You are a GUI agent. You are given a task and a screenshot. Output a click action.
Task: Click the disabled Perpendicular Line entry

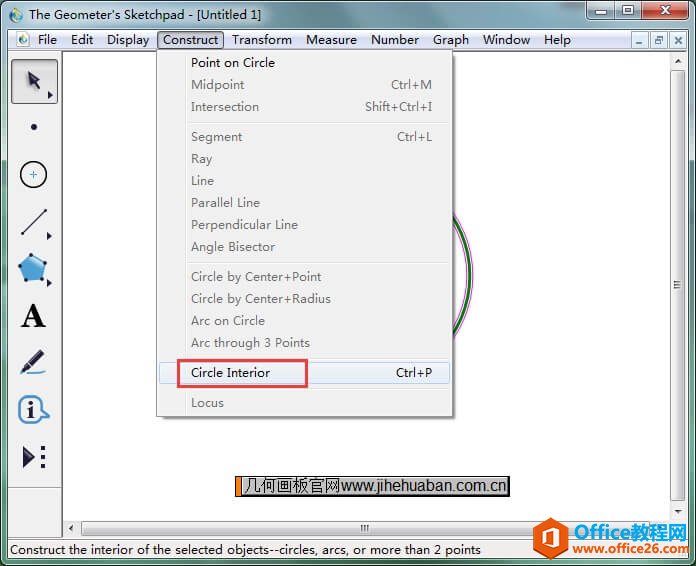pyautogui.click(x=304, y=225)
